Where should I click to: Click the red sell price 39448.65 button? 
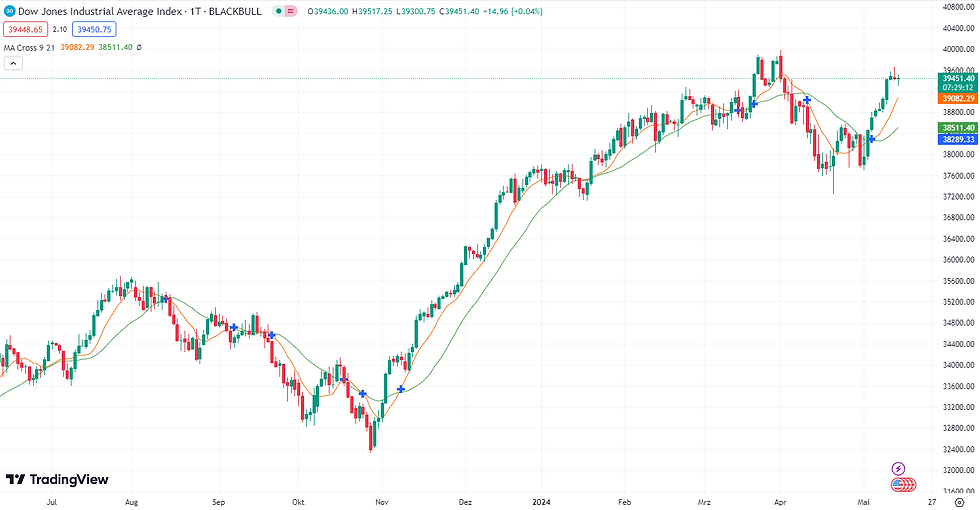point(26,29)
